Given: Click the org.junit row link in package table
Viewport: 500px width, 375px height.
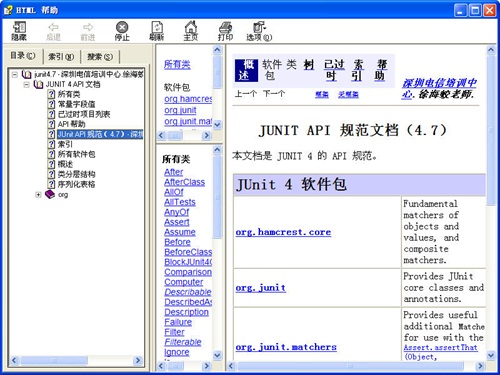Looking at the screenshot, I should (x=261, y=288).
